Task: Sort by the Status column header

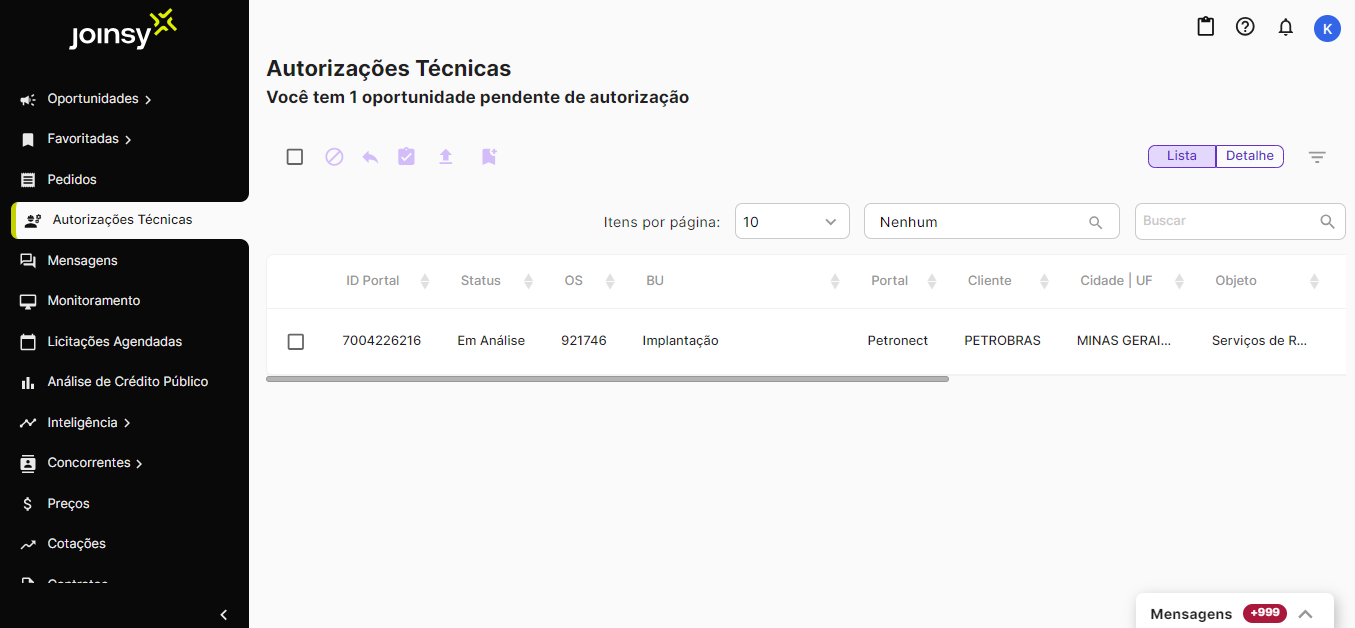Action: 481,281
